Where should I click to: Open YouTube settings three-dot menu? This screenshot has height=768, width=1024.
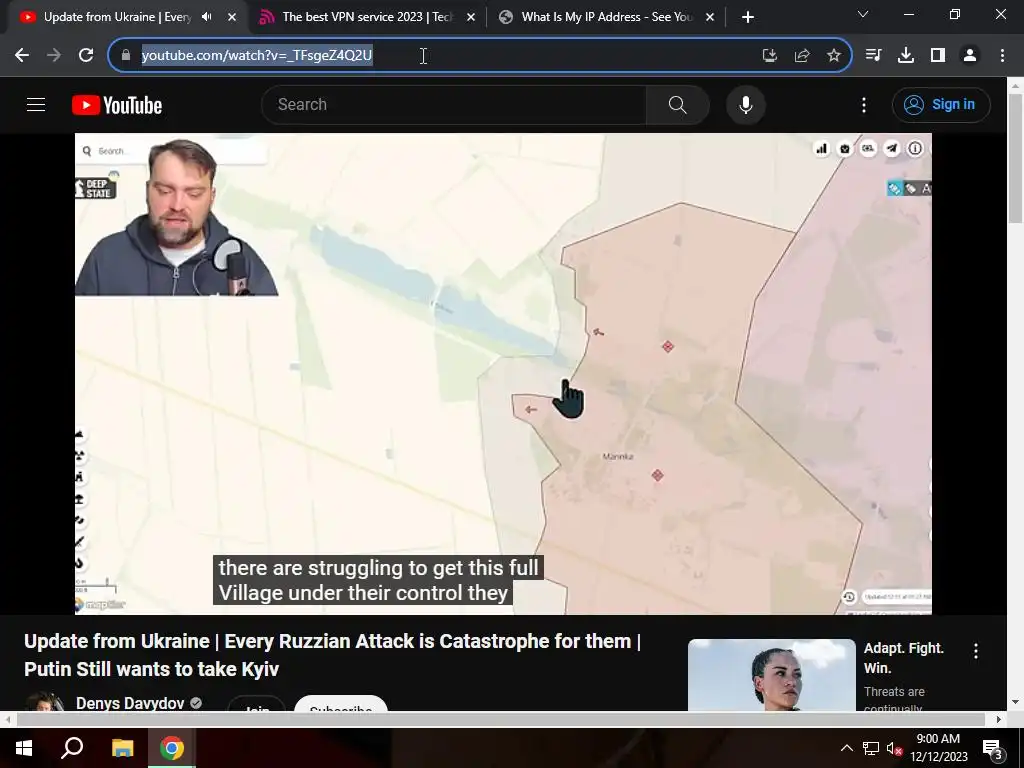tap(864, 104)
